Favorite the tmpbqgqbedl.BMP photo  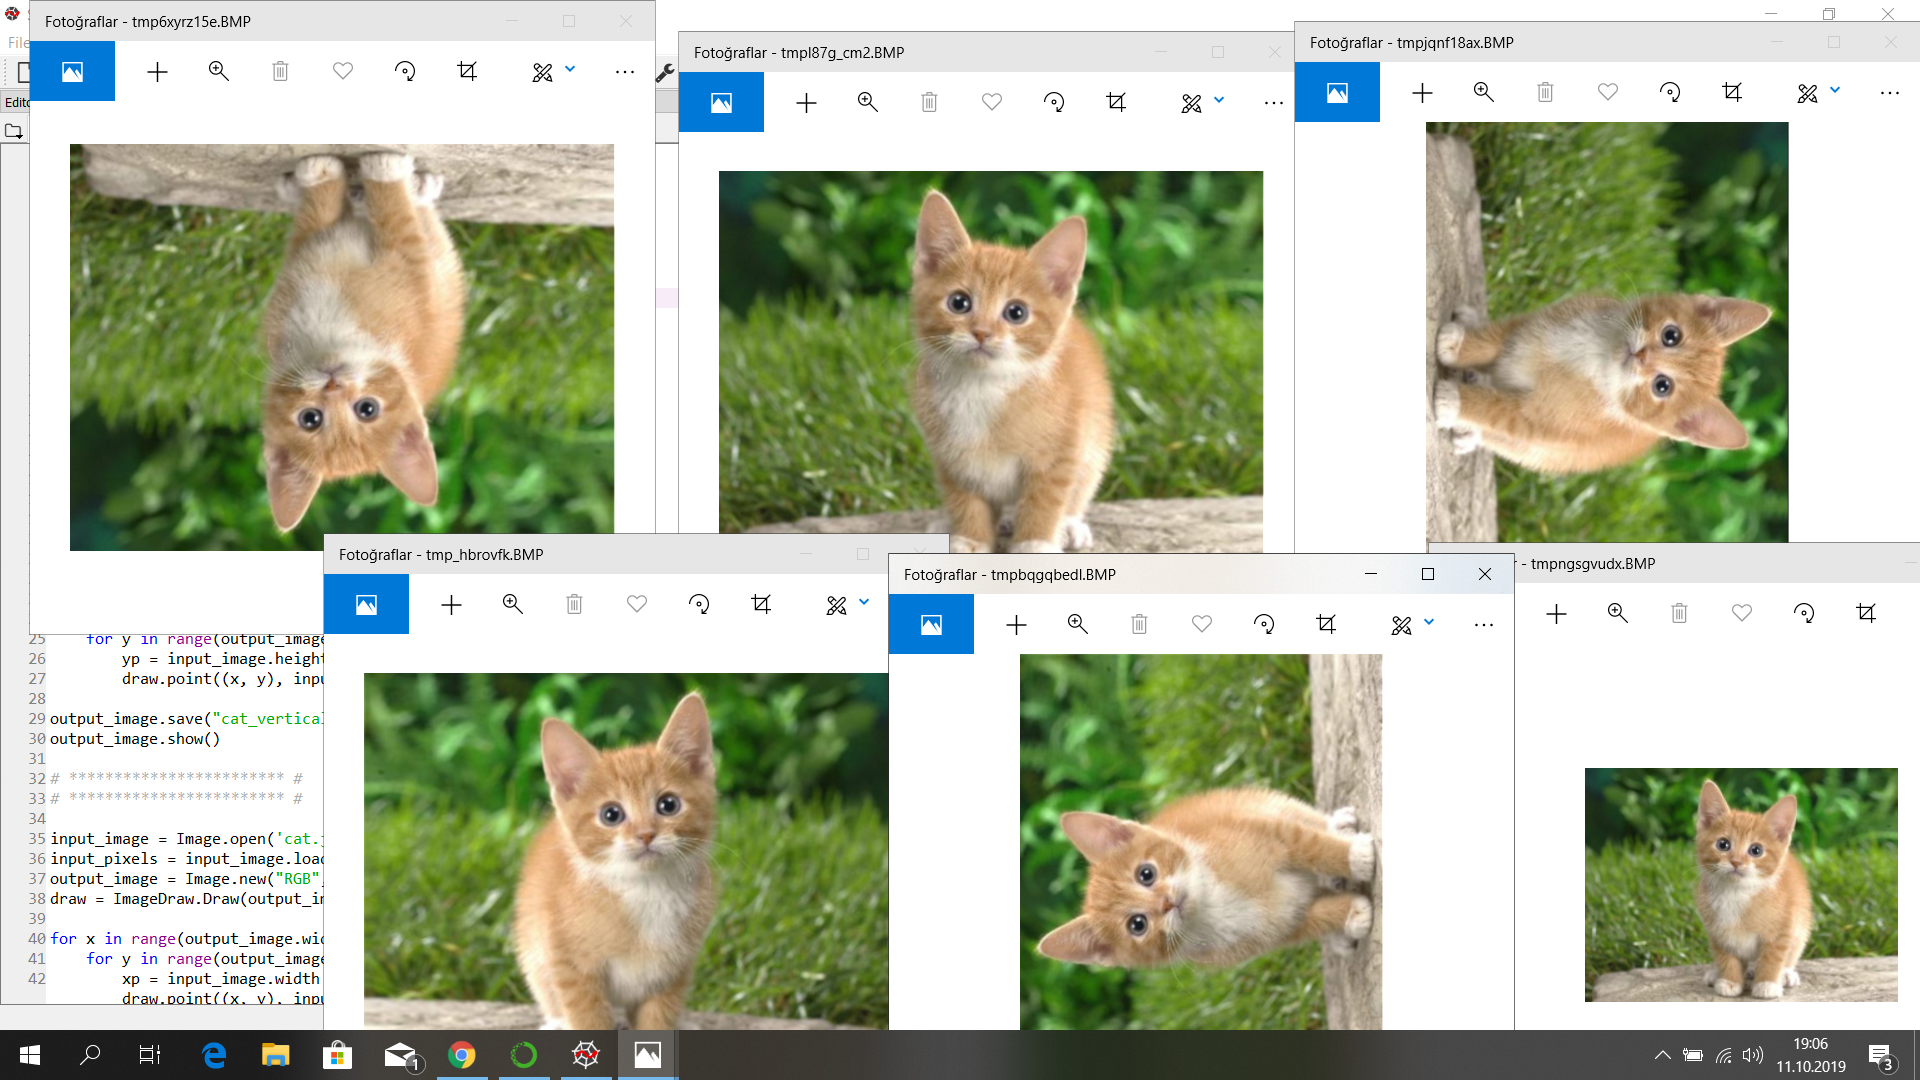coord(1202,624)
